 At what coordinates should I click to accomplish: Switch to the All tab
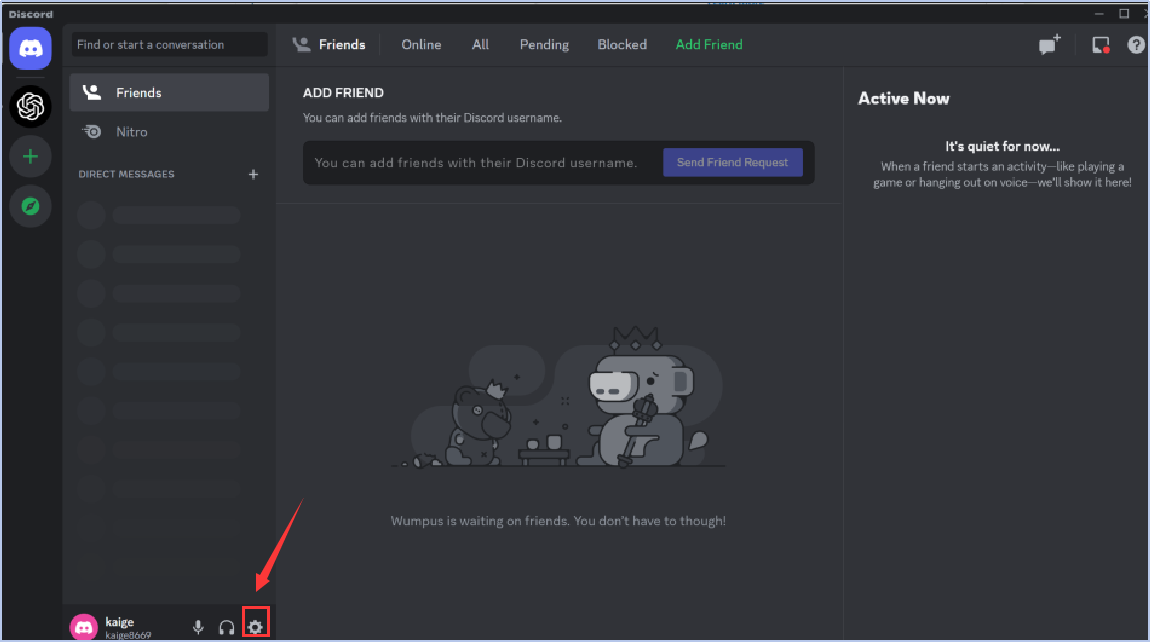coord(480,45)
